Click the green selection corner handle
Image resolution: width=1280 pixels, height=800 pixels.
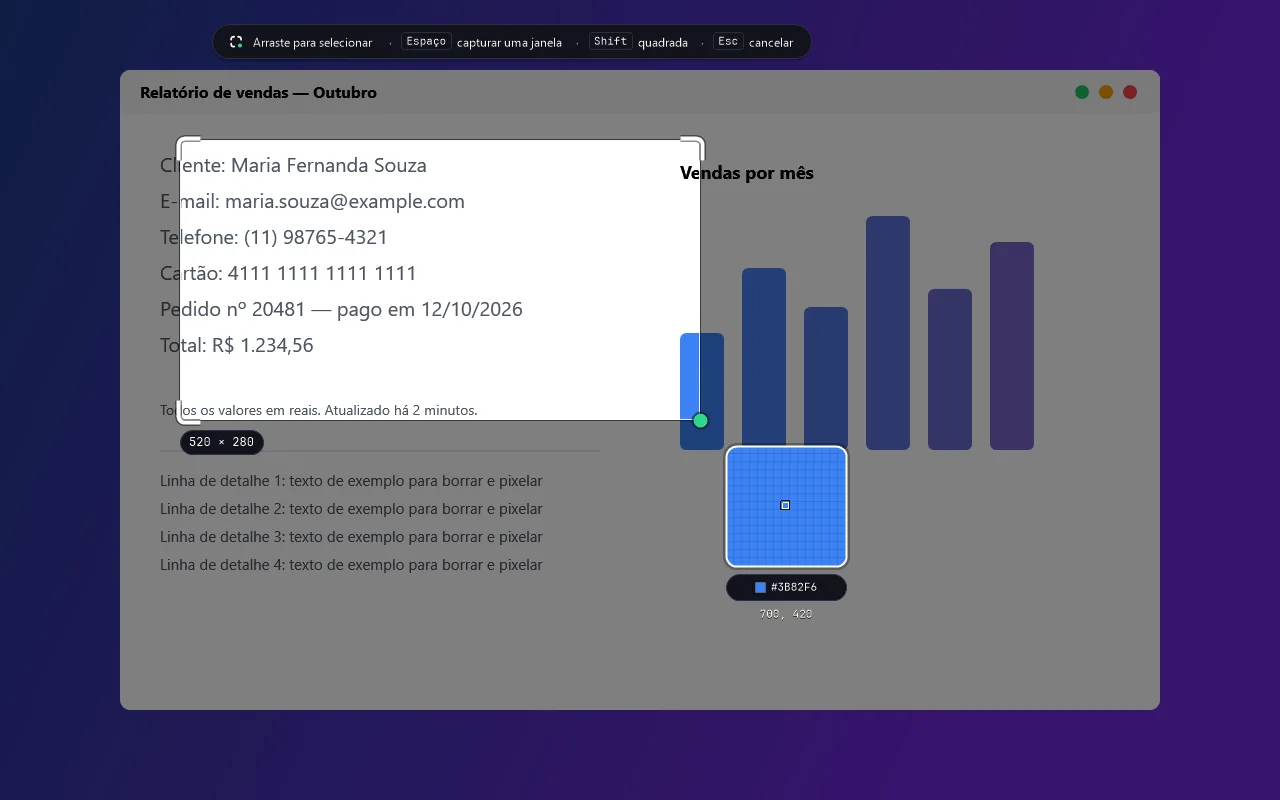[x=700, y=420]
